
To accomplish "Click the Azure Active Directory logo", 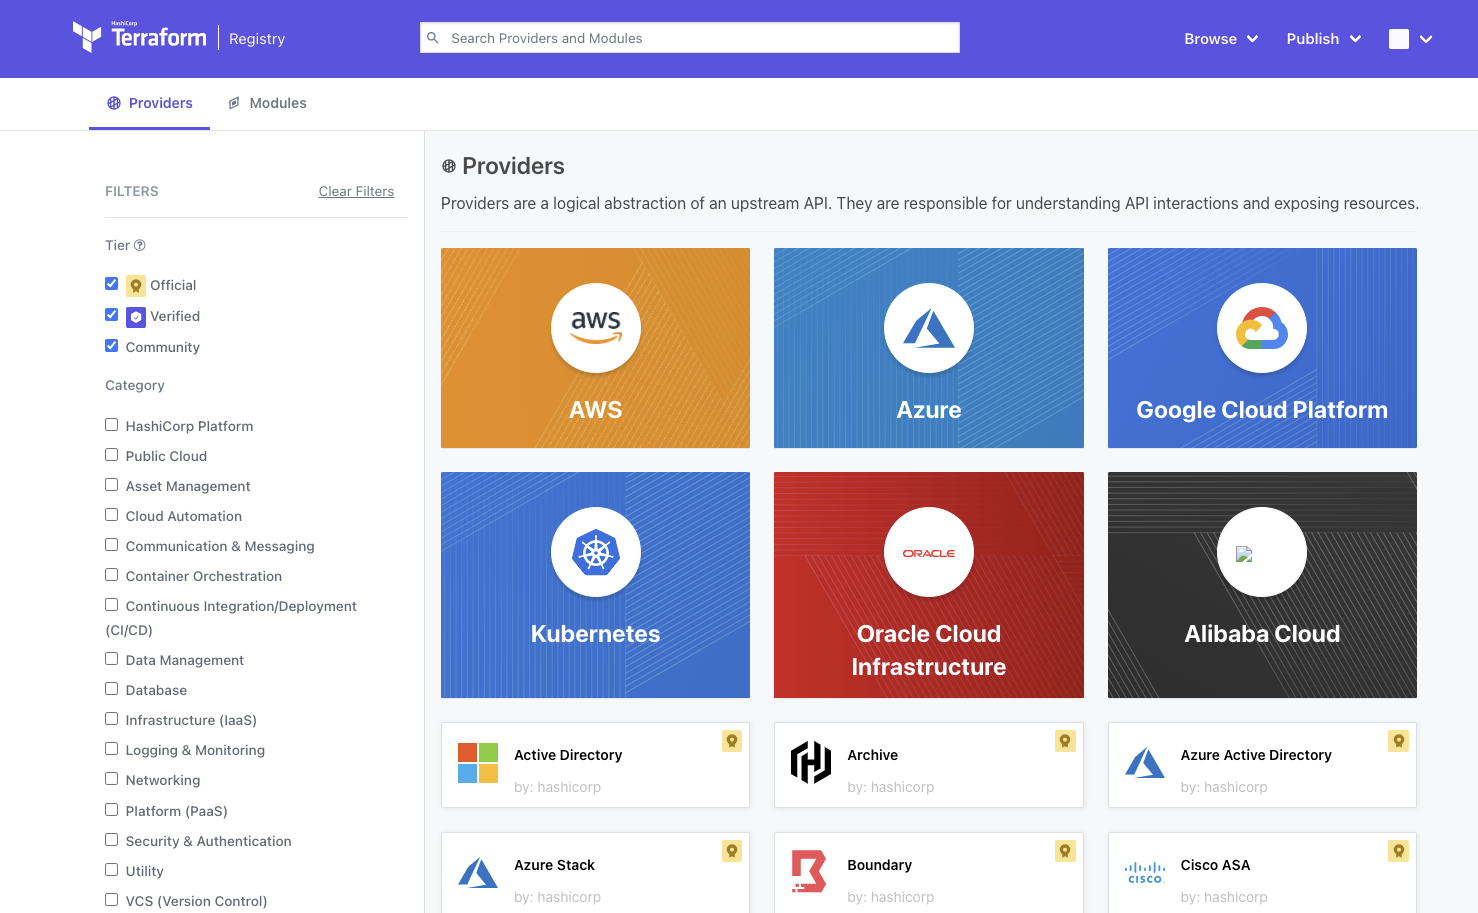I will pos(1145,763).
